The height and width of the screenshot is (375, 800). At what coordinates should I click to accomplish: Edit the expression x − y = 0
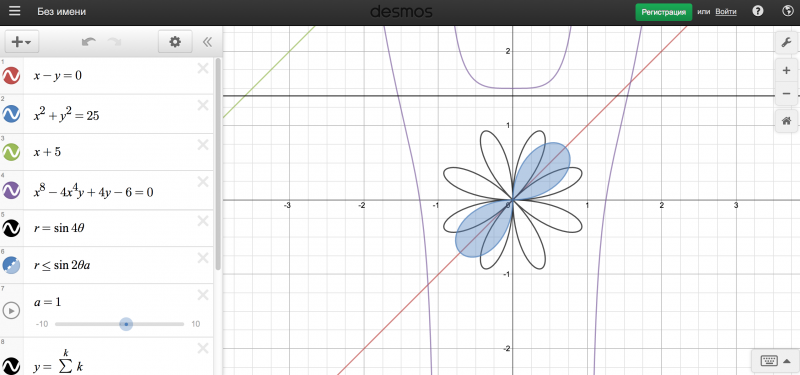tap(58, 76)
